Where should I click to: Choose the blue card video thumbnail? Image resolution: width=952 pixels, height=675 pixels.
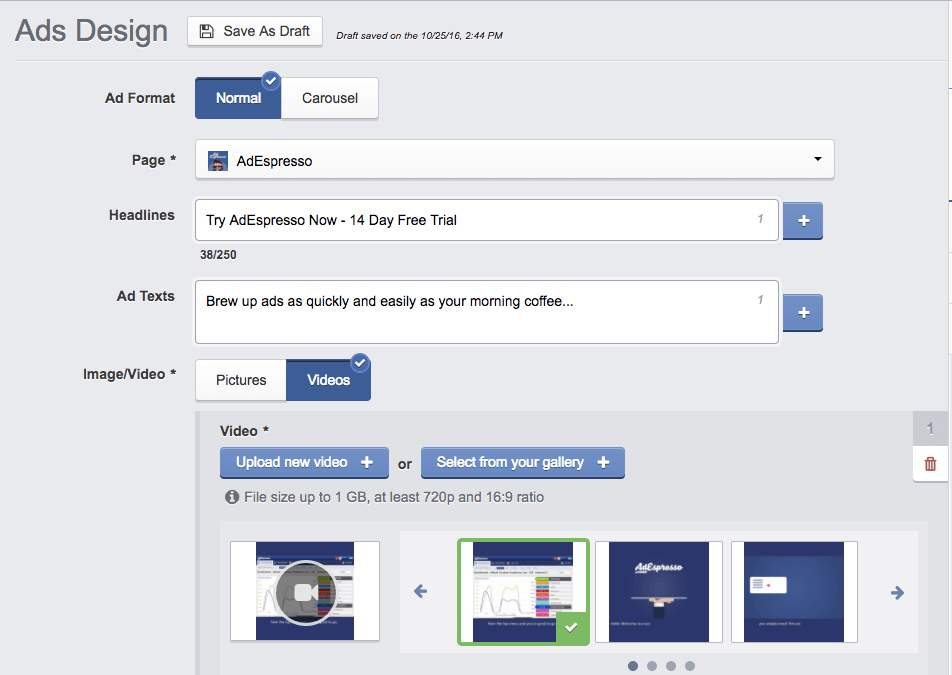point(794,592)
